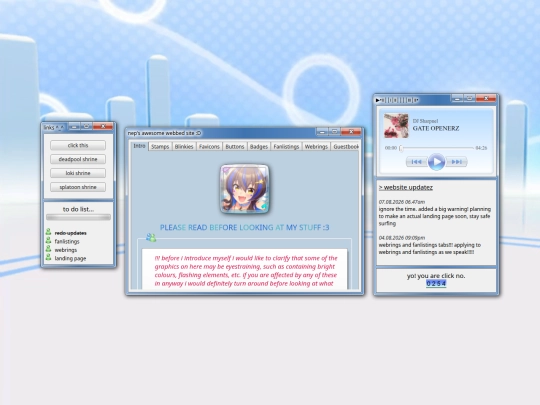Open the Favicons tab
This screenshot has height=405, width=540.
click(209, 146)
